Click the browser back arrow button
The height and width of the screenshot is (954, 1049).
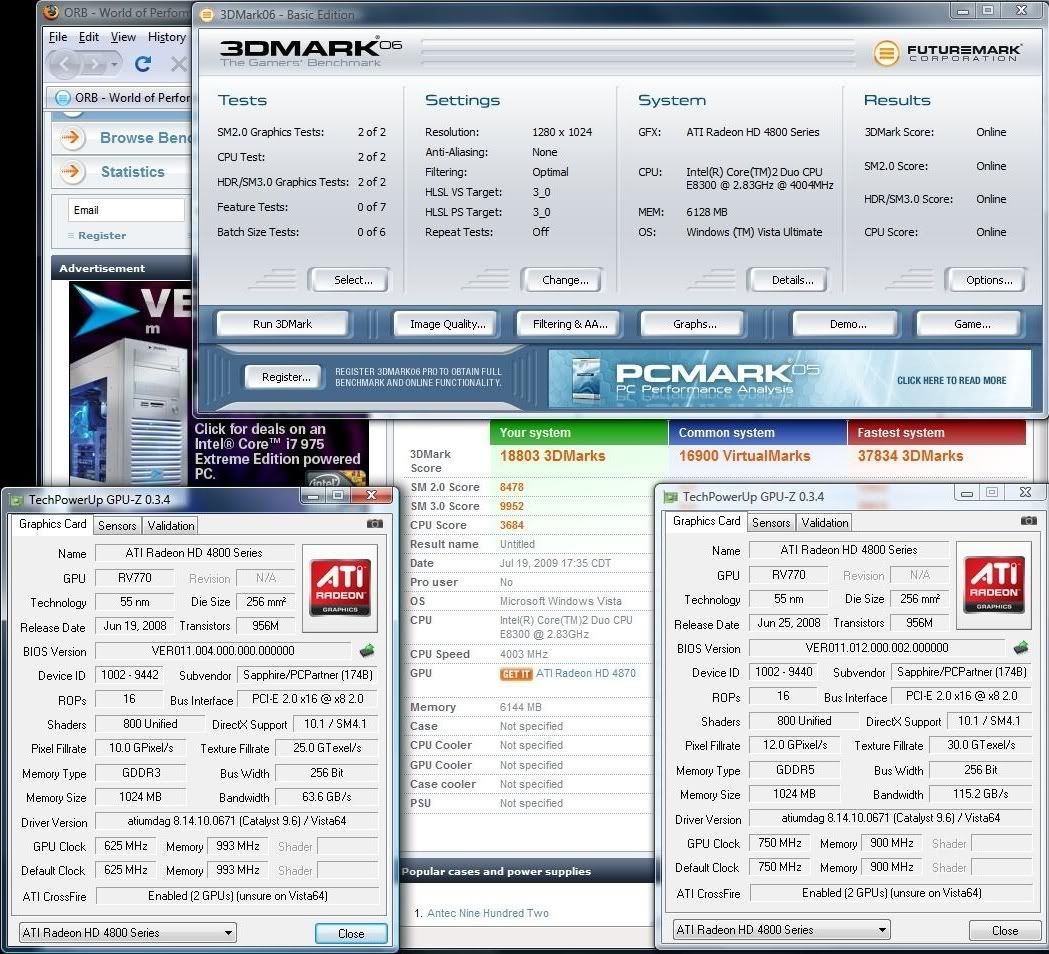66,64
